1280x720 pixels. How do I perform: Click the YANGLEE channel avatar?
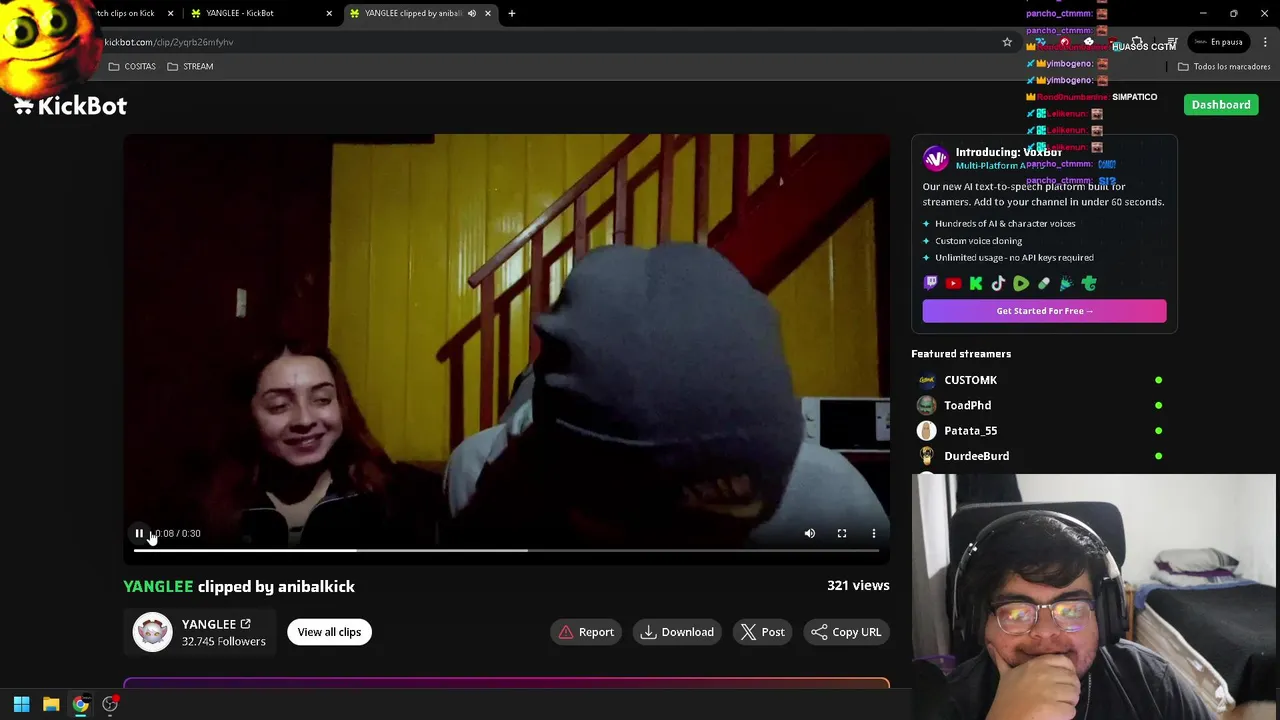153,632
